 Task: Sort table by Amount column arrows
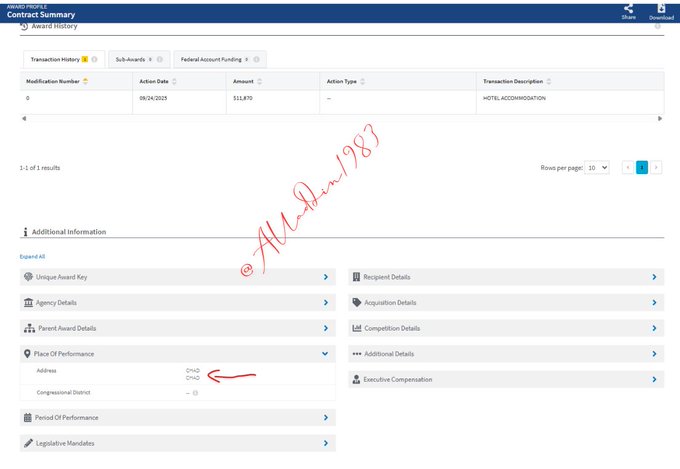pos(260,81)
